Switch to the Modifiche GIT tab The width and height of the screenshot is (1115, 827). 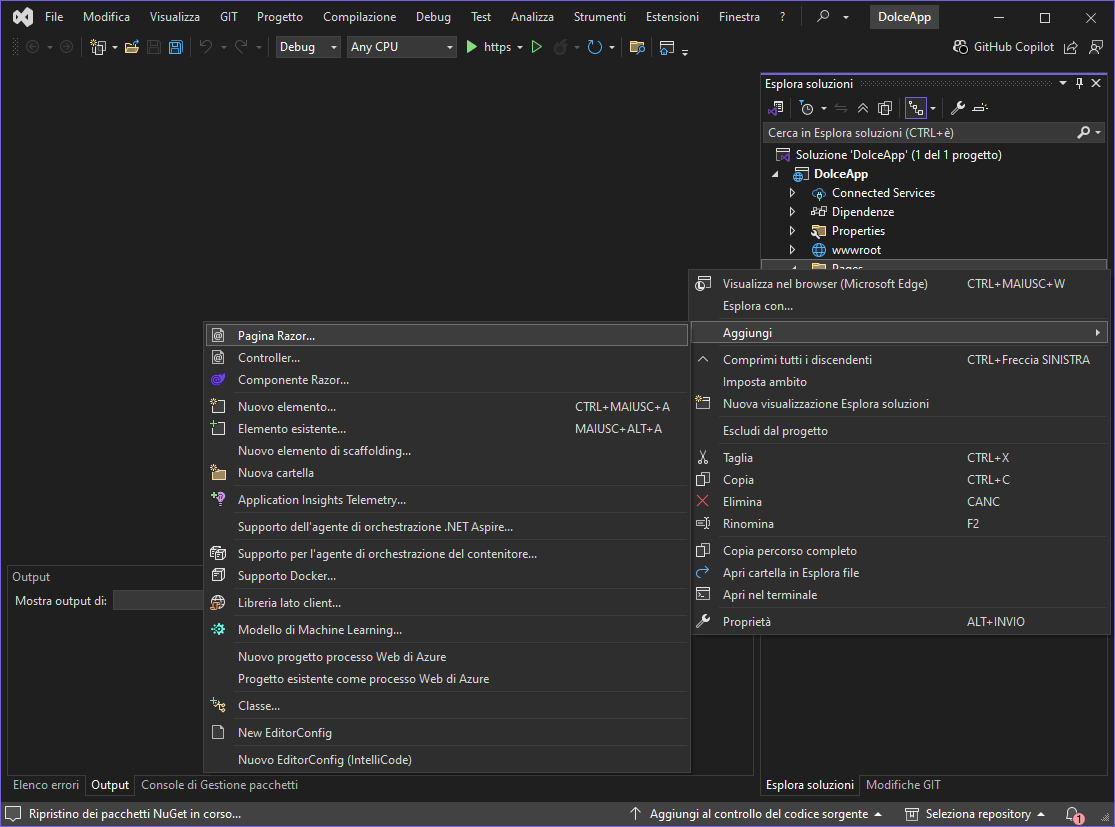point(903,785)
